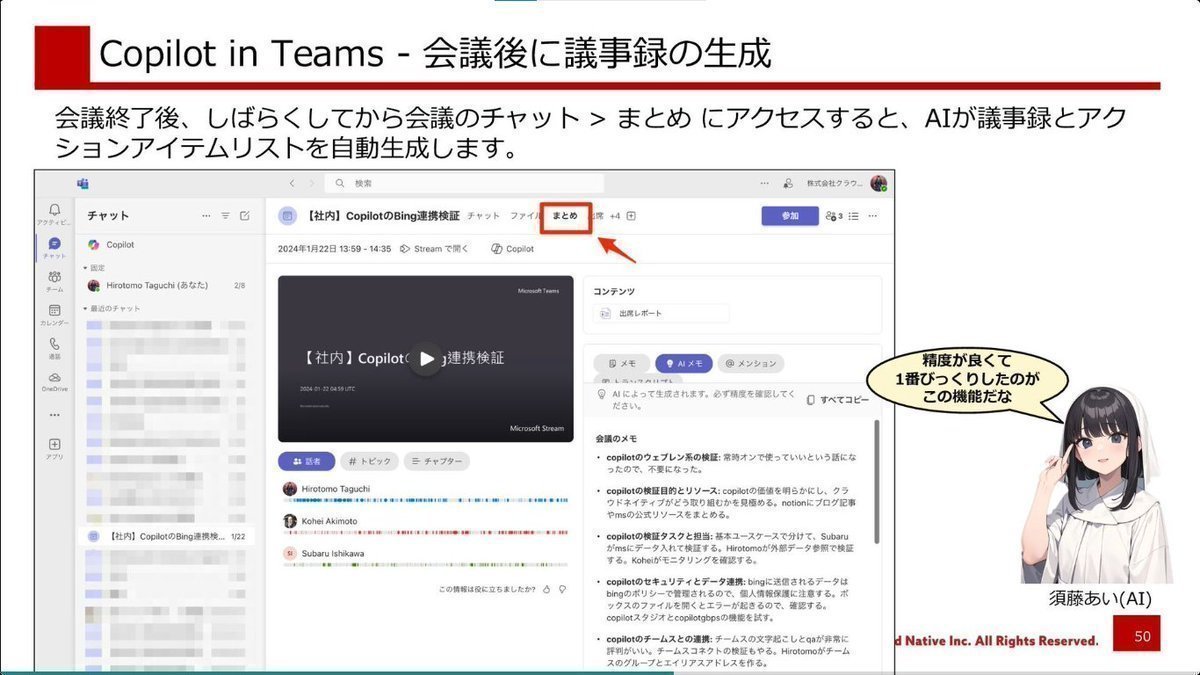Go back with the left chevron
1200x675 pixels.
click(x=291, y=183)
